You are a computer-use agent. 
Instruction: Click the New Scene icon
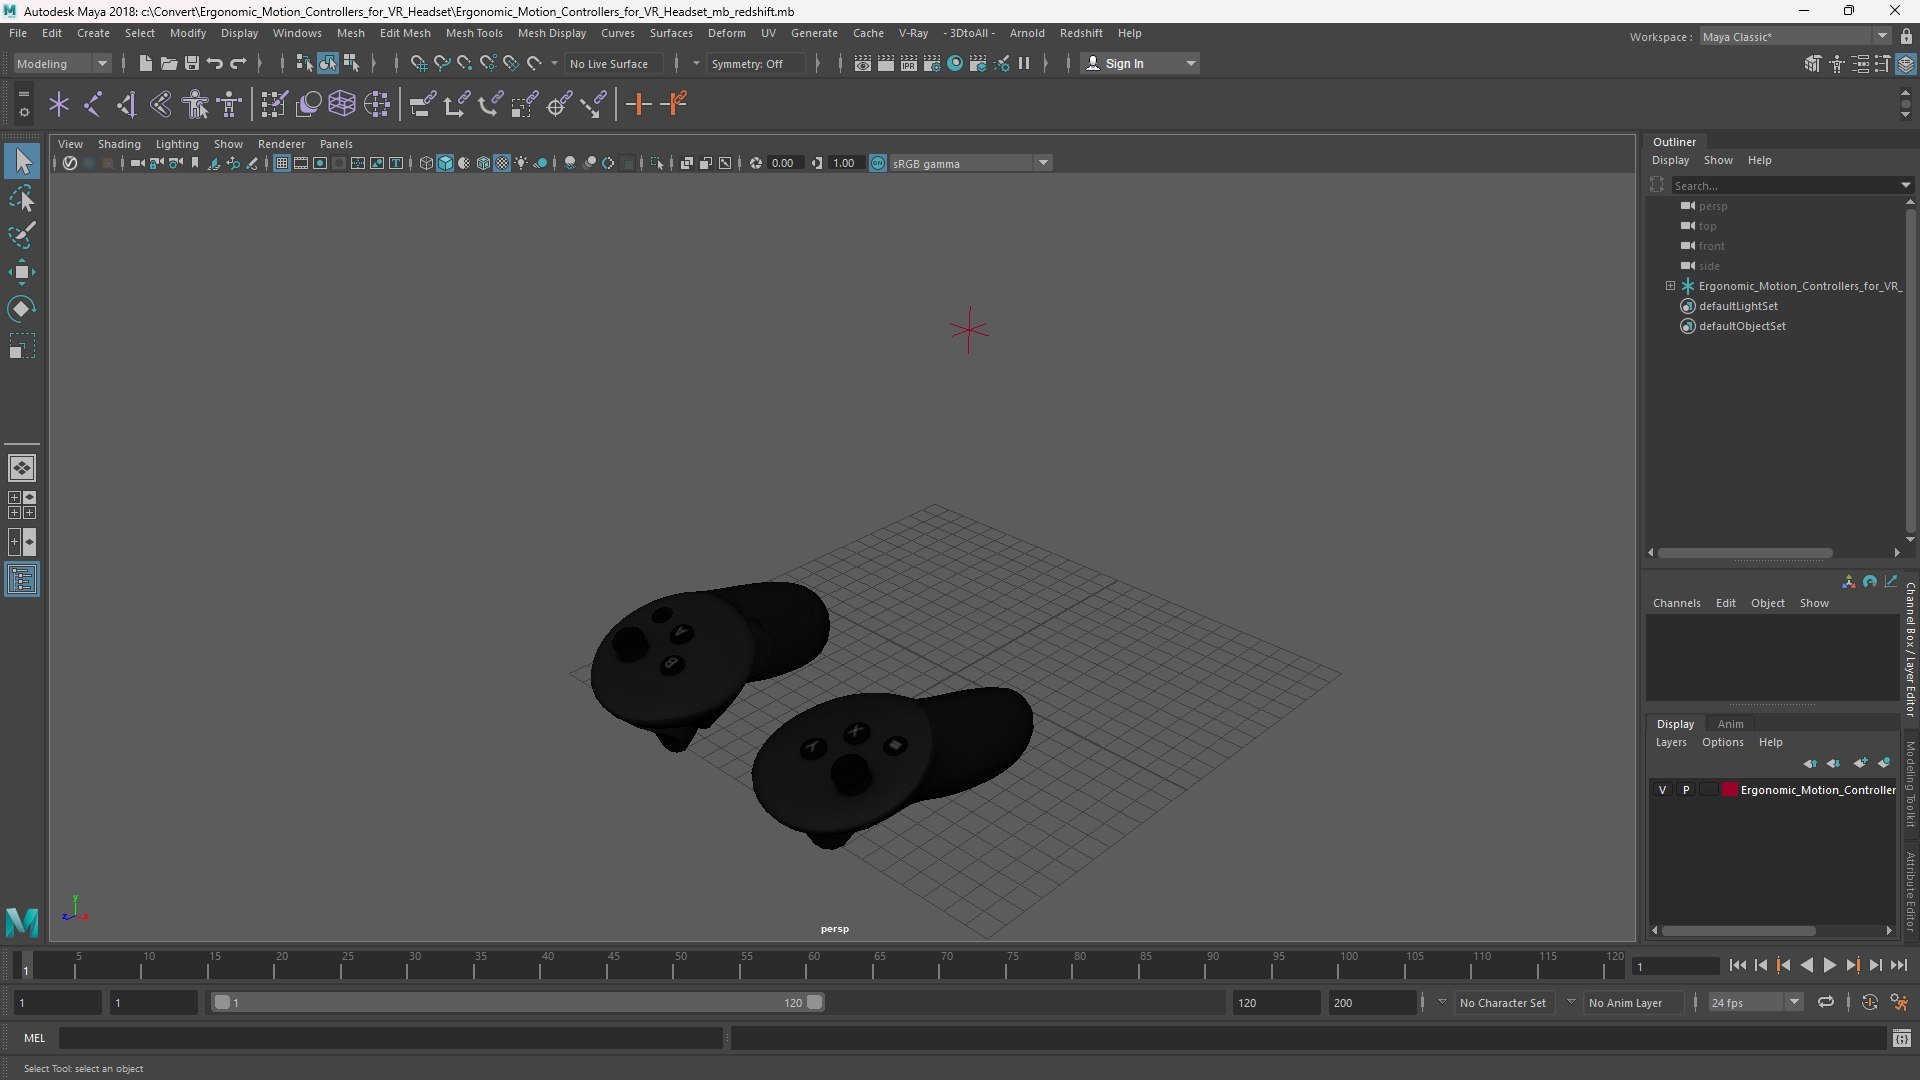[145, 63]
